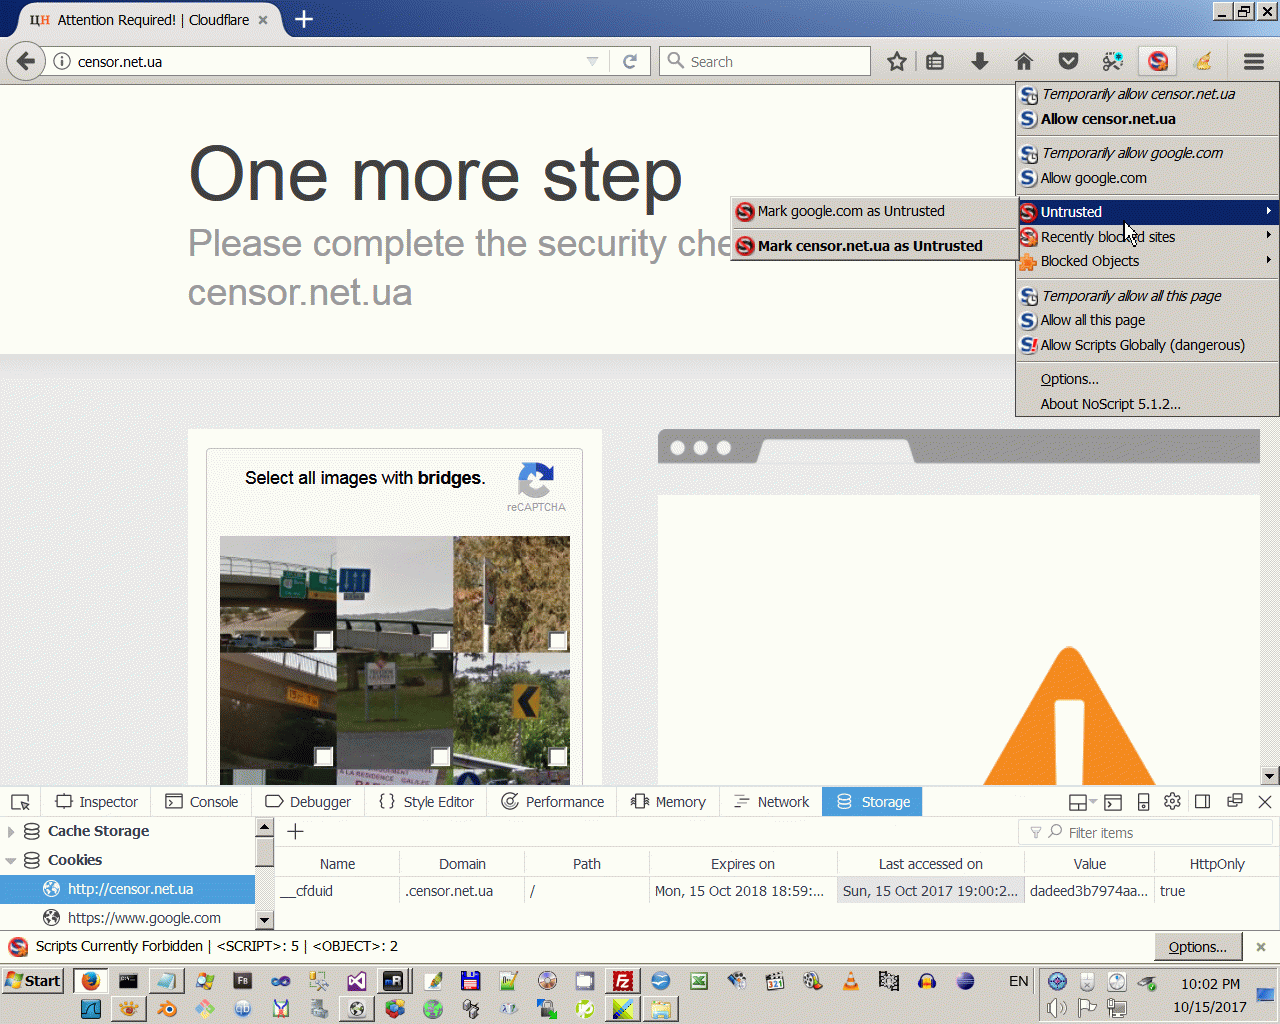Switch to the Network tab in DevTools

[771, 802]
